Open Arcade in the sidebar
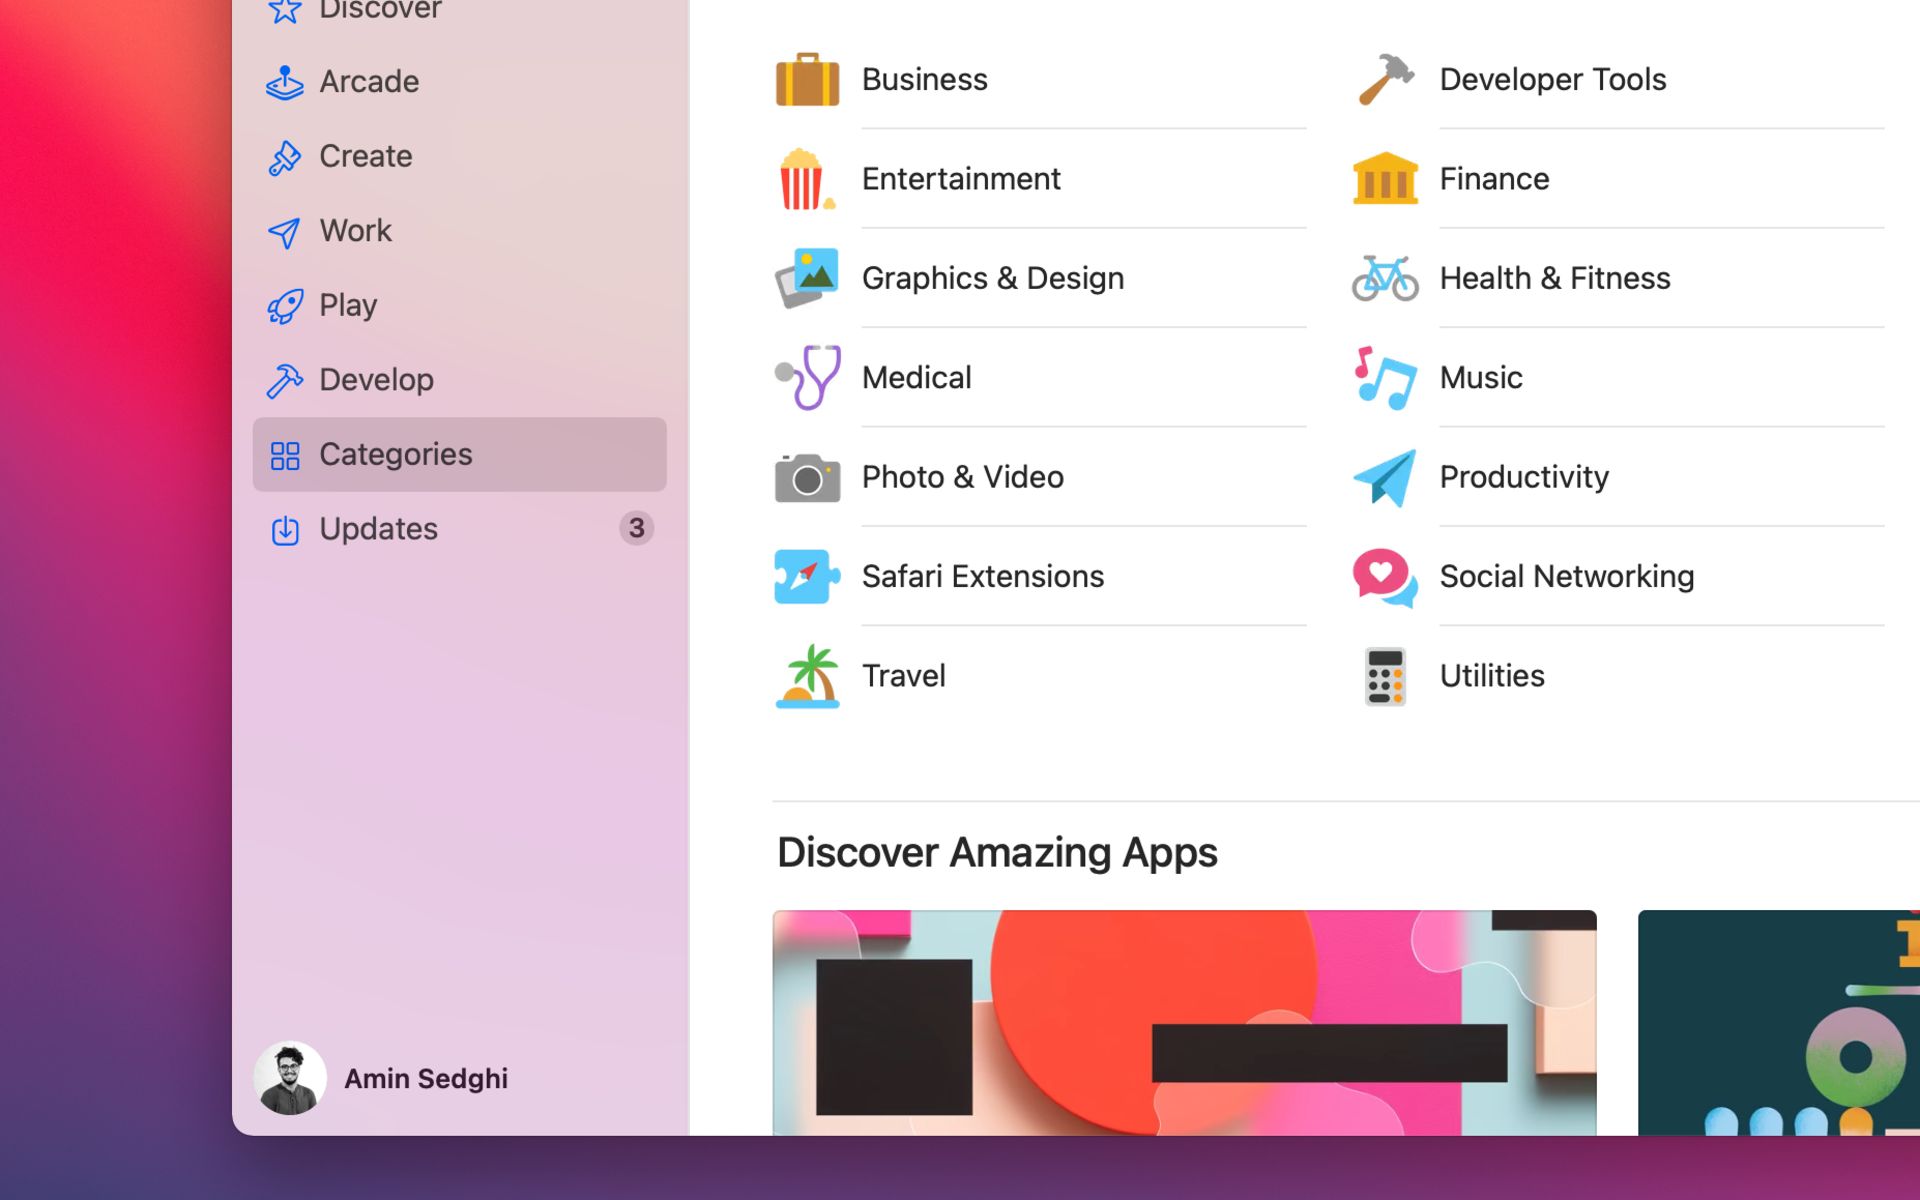This screenshot has height=1200, width=1920. point(368,82)
